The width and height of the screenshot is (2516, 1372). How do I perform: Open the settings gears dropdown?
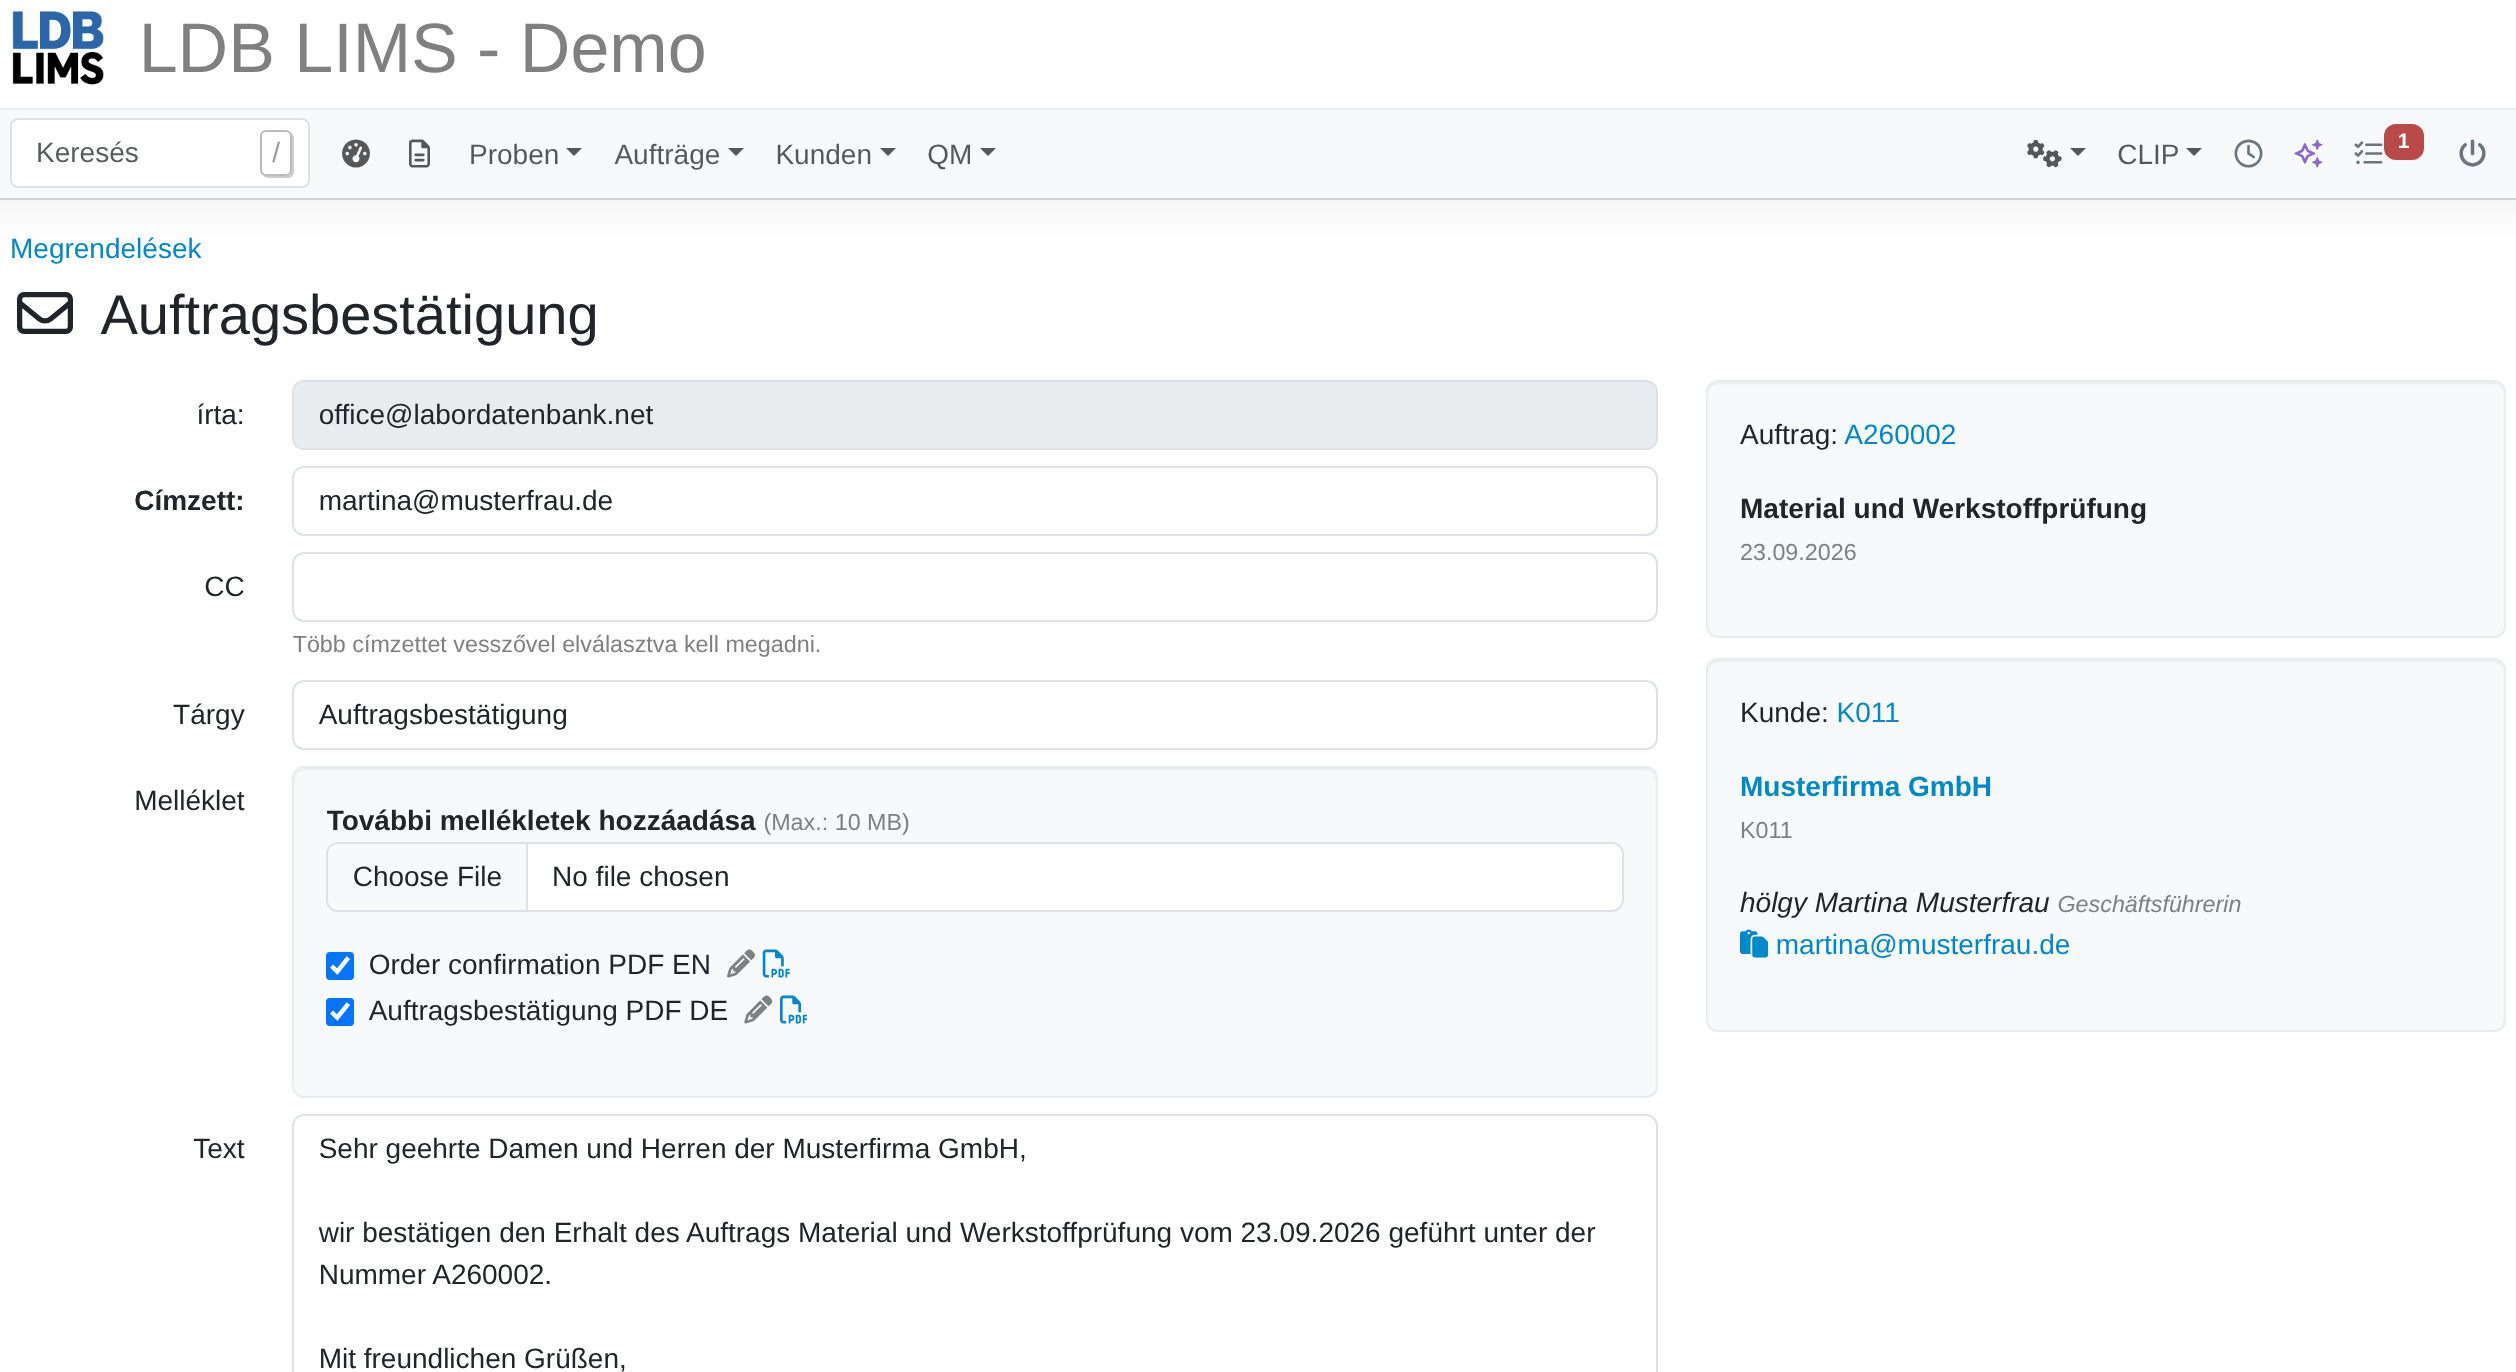click(2055, 154)
